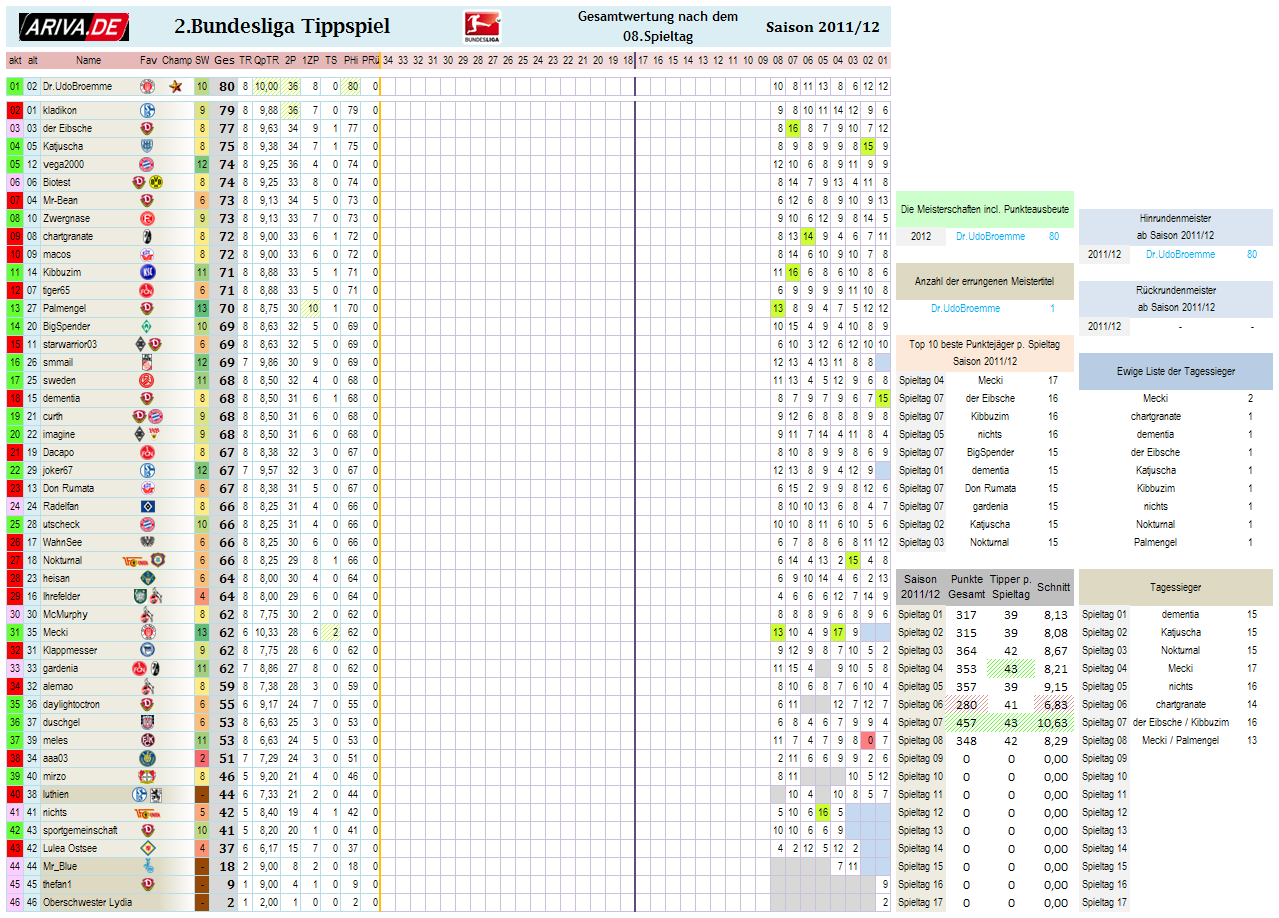
Task: Click the name 'Palmengel' in the ranking table
Action: tap(63, 309)
